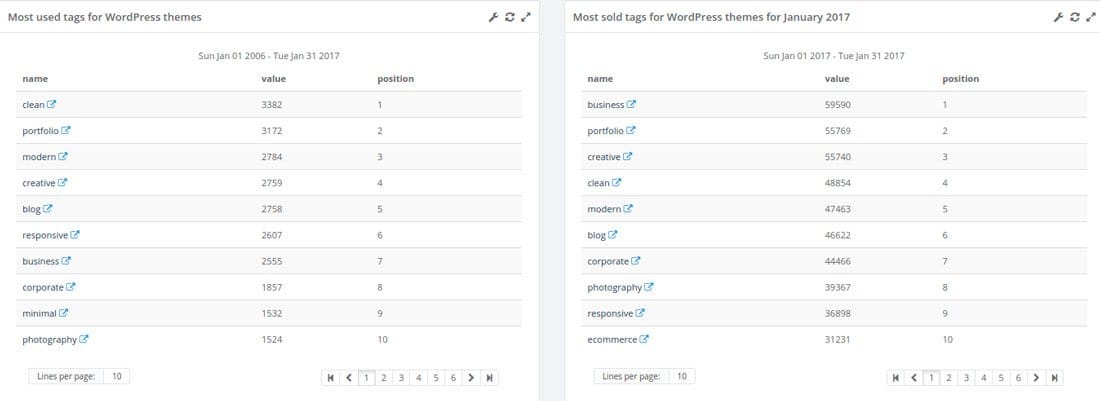Expand Most used tags panel to fullscreen

click(x=526, y=17)
